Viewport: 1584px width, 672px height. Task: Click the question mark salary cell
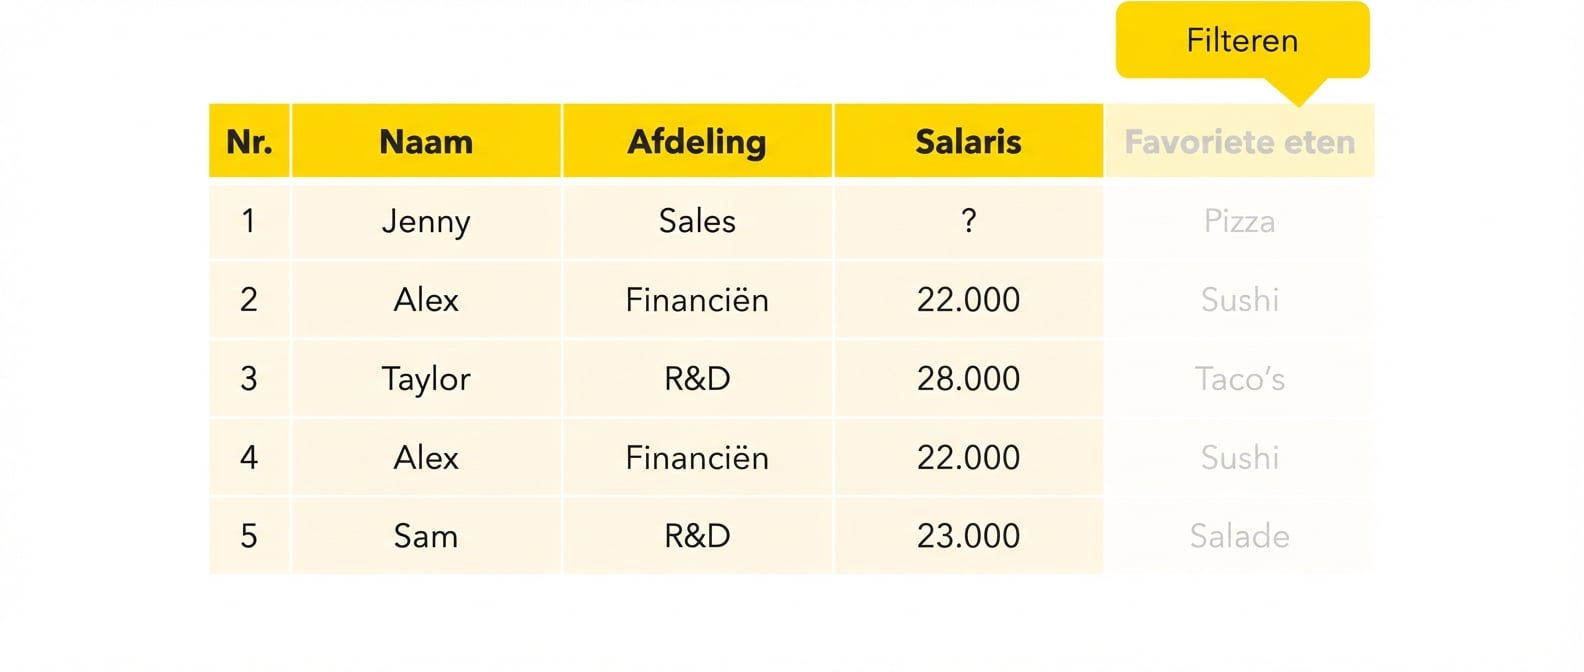pyautogui.click(x=968, y=221)
